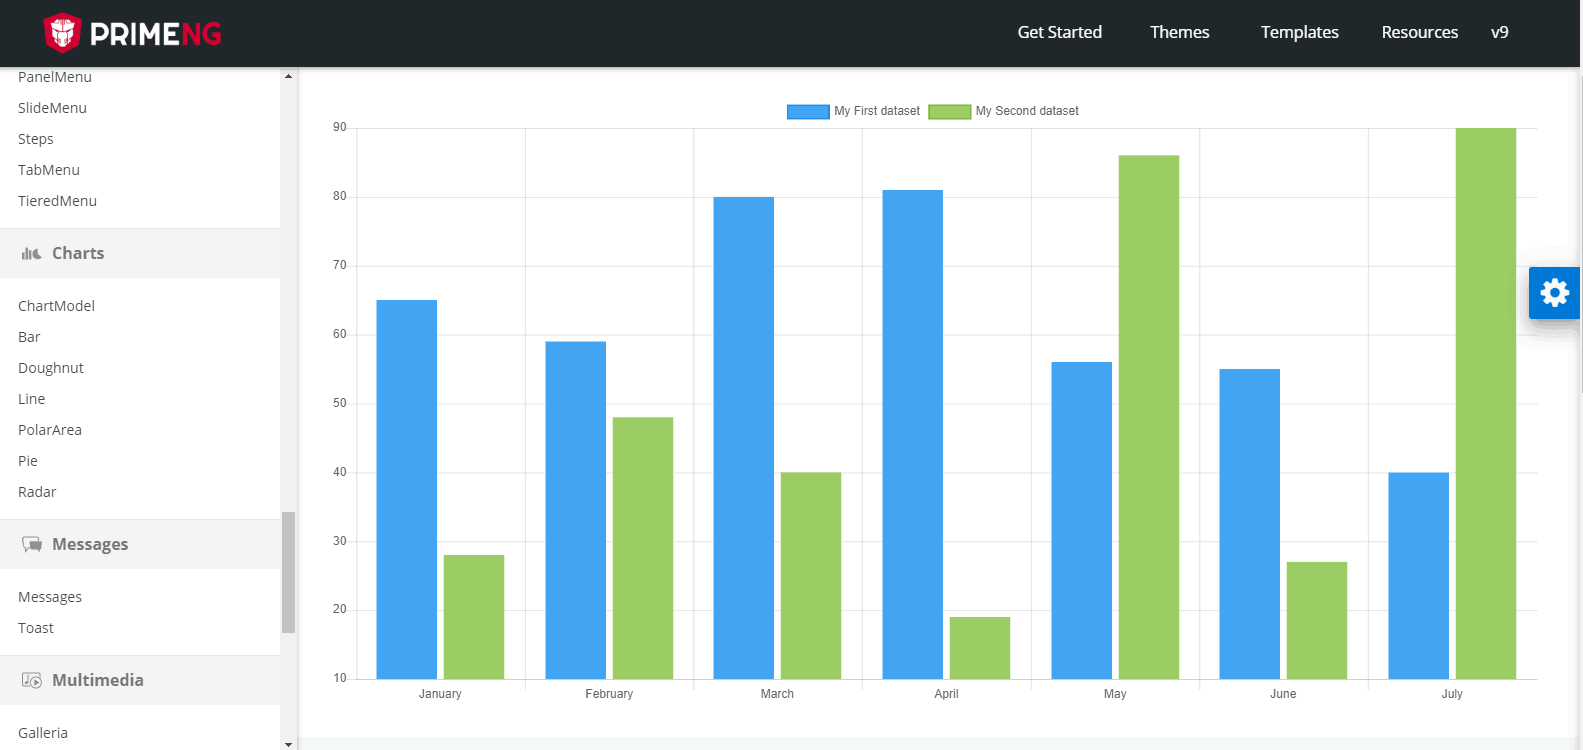Click sidebar scrollbar down arrow
The height and width of the screenshot is (750, 1583).
[x=288, y=744]
